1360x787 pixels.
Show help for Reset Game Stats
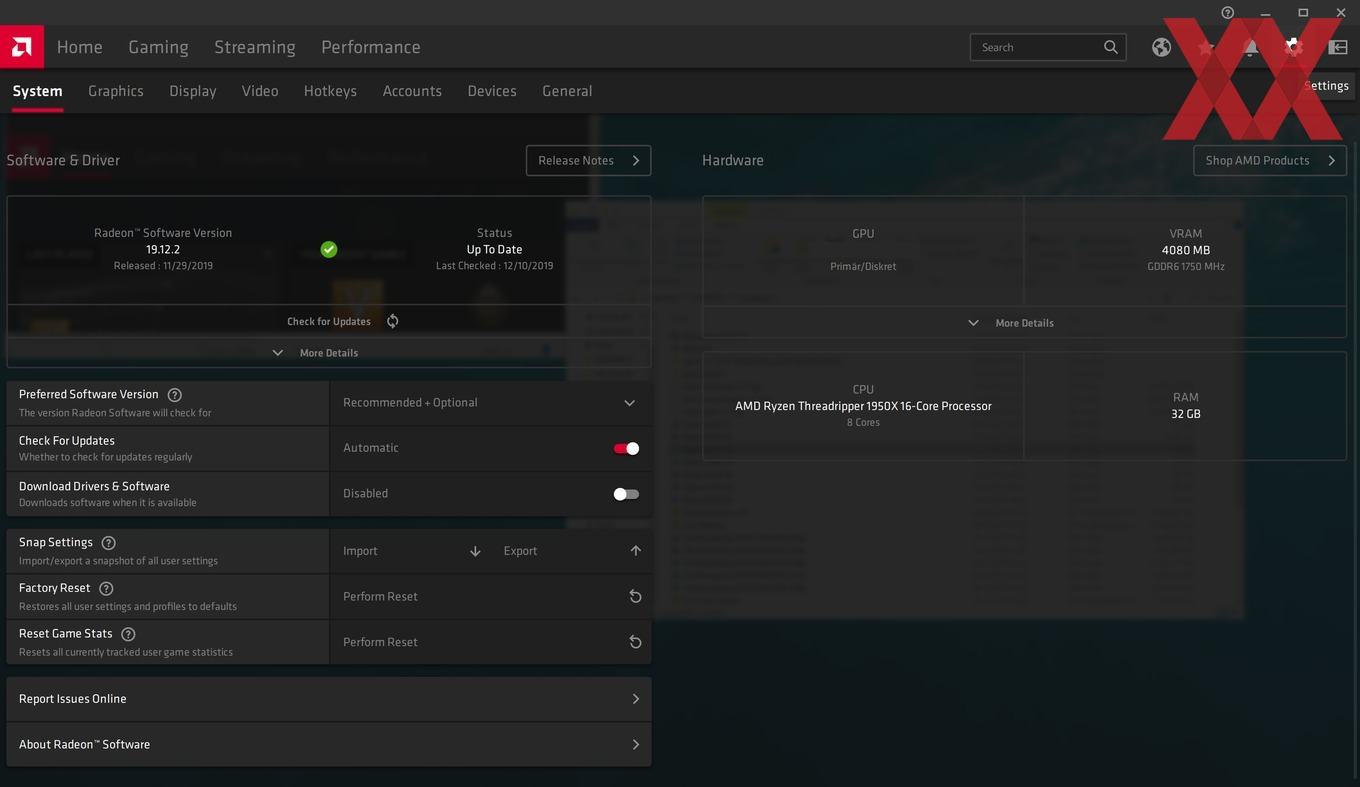(x=128, y=634)
